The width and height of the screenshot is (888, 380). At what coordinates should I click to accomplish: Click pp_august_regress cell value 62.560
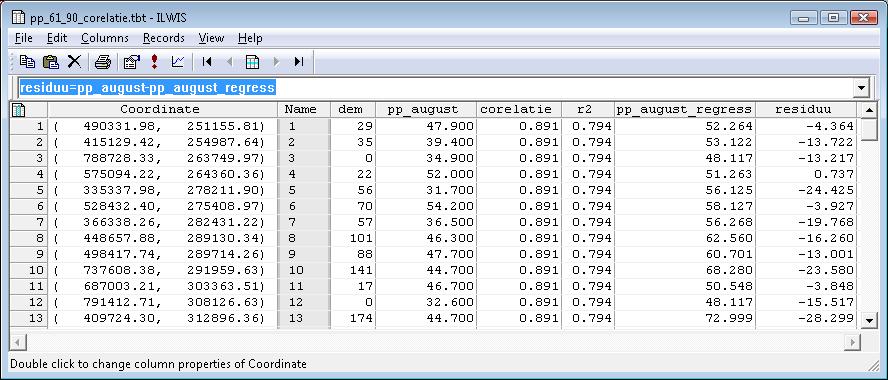[684, 238]
